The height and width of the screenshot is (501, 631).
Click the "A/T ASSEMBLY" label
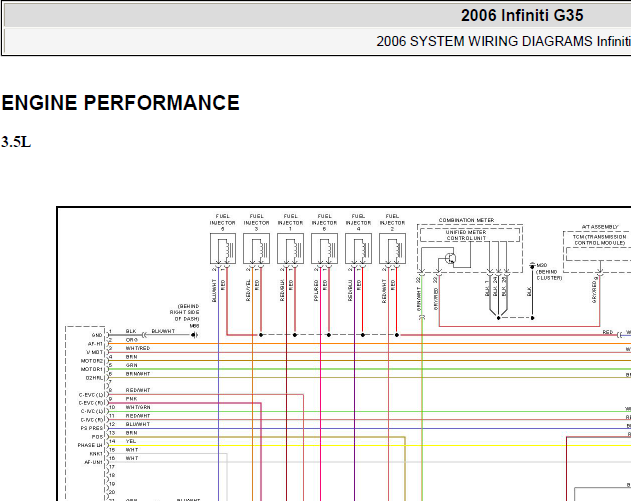click(600, 227)
